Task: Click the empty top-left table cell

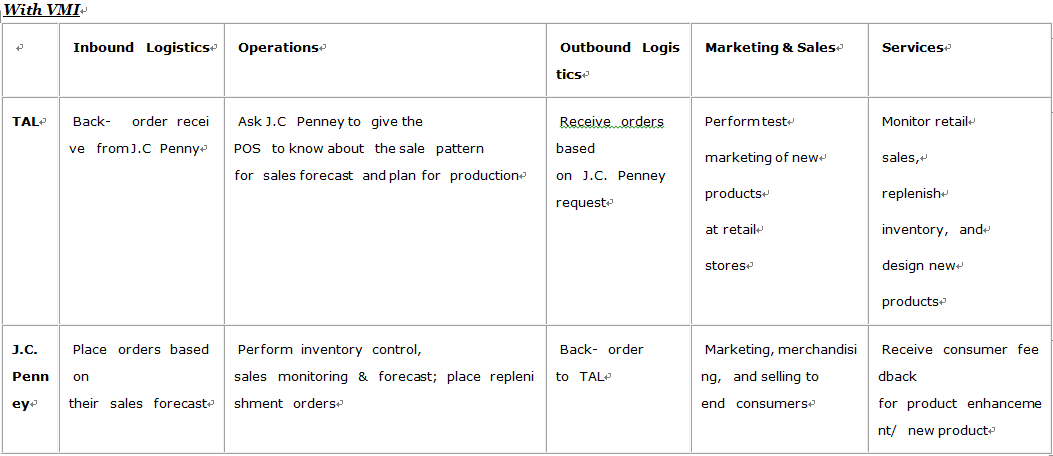Action: [30, 60]
